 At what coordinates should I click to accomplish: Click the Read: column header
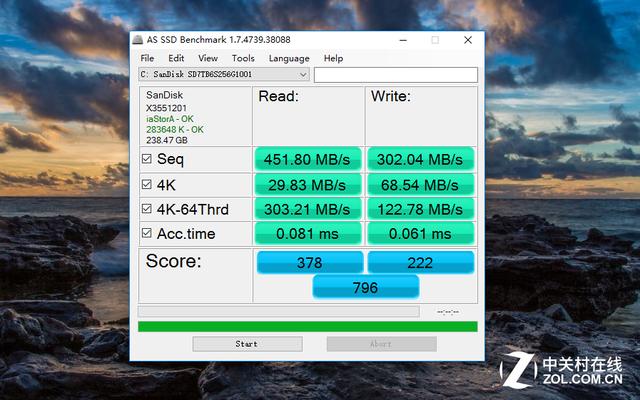279,96
